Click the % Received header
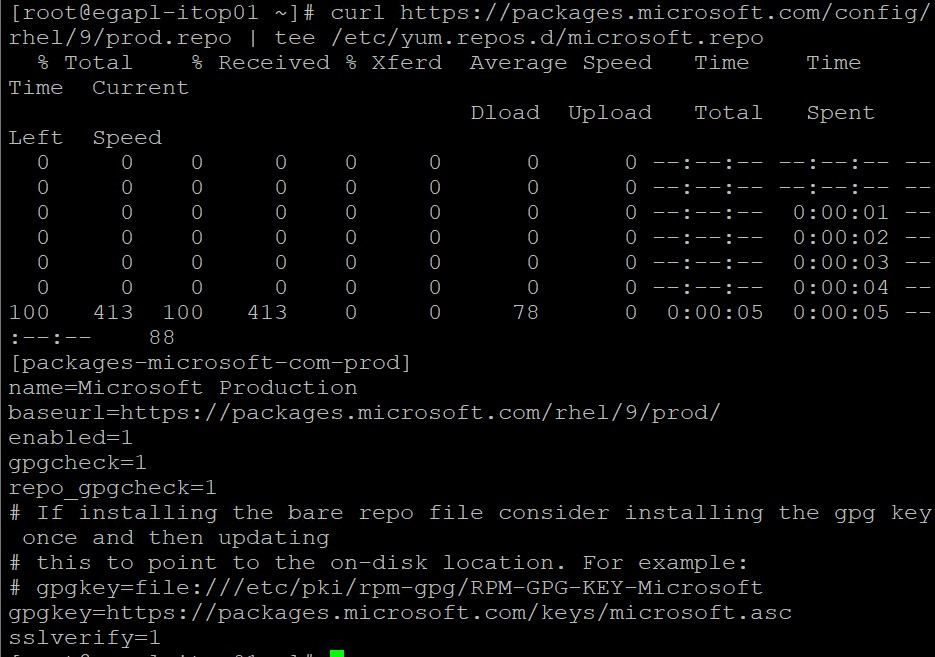The image size is (935, 657). coord(261,63)
